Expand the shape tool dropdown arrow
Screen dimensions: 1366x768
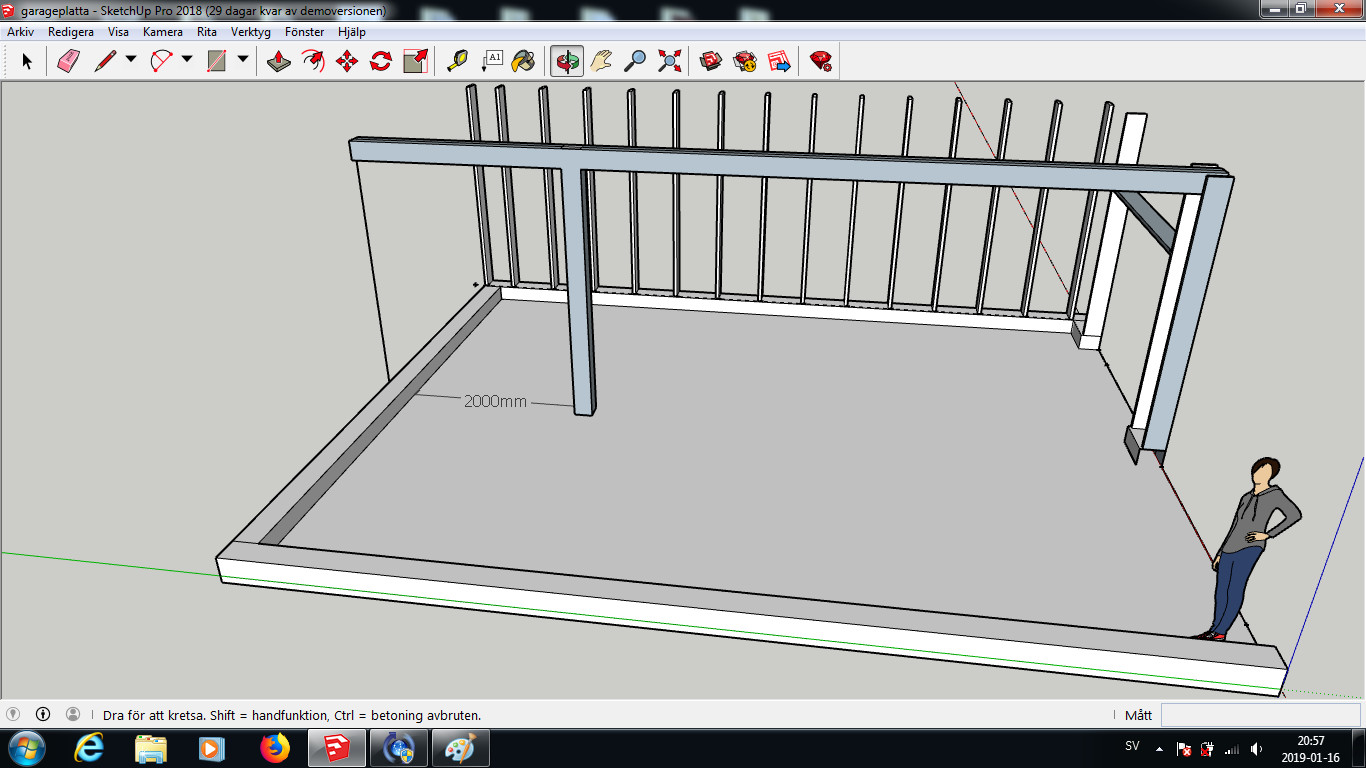[243, 60]
